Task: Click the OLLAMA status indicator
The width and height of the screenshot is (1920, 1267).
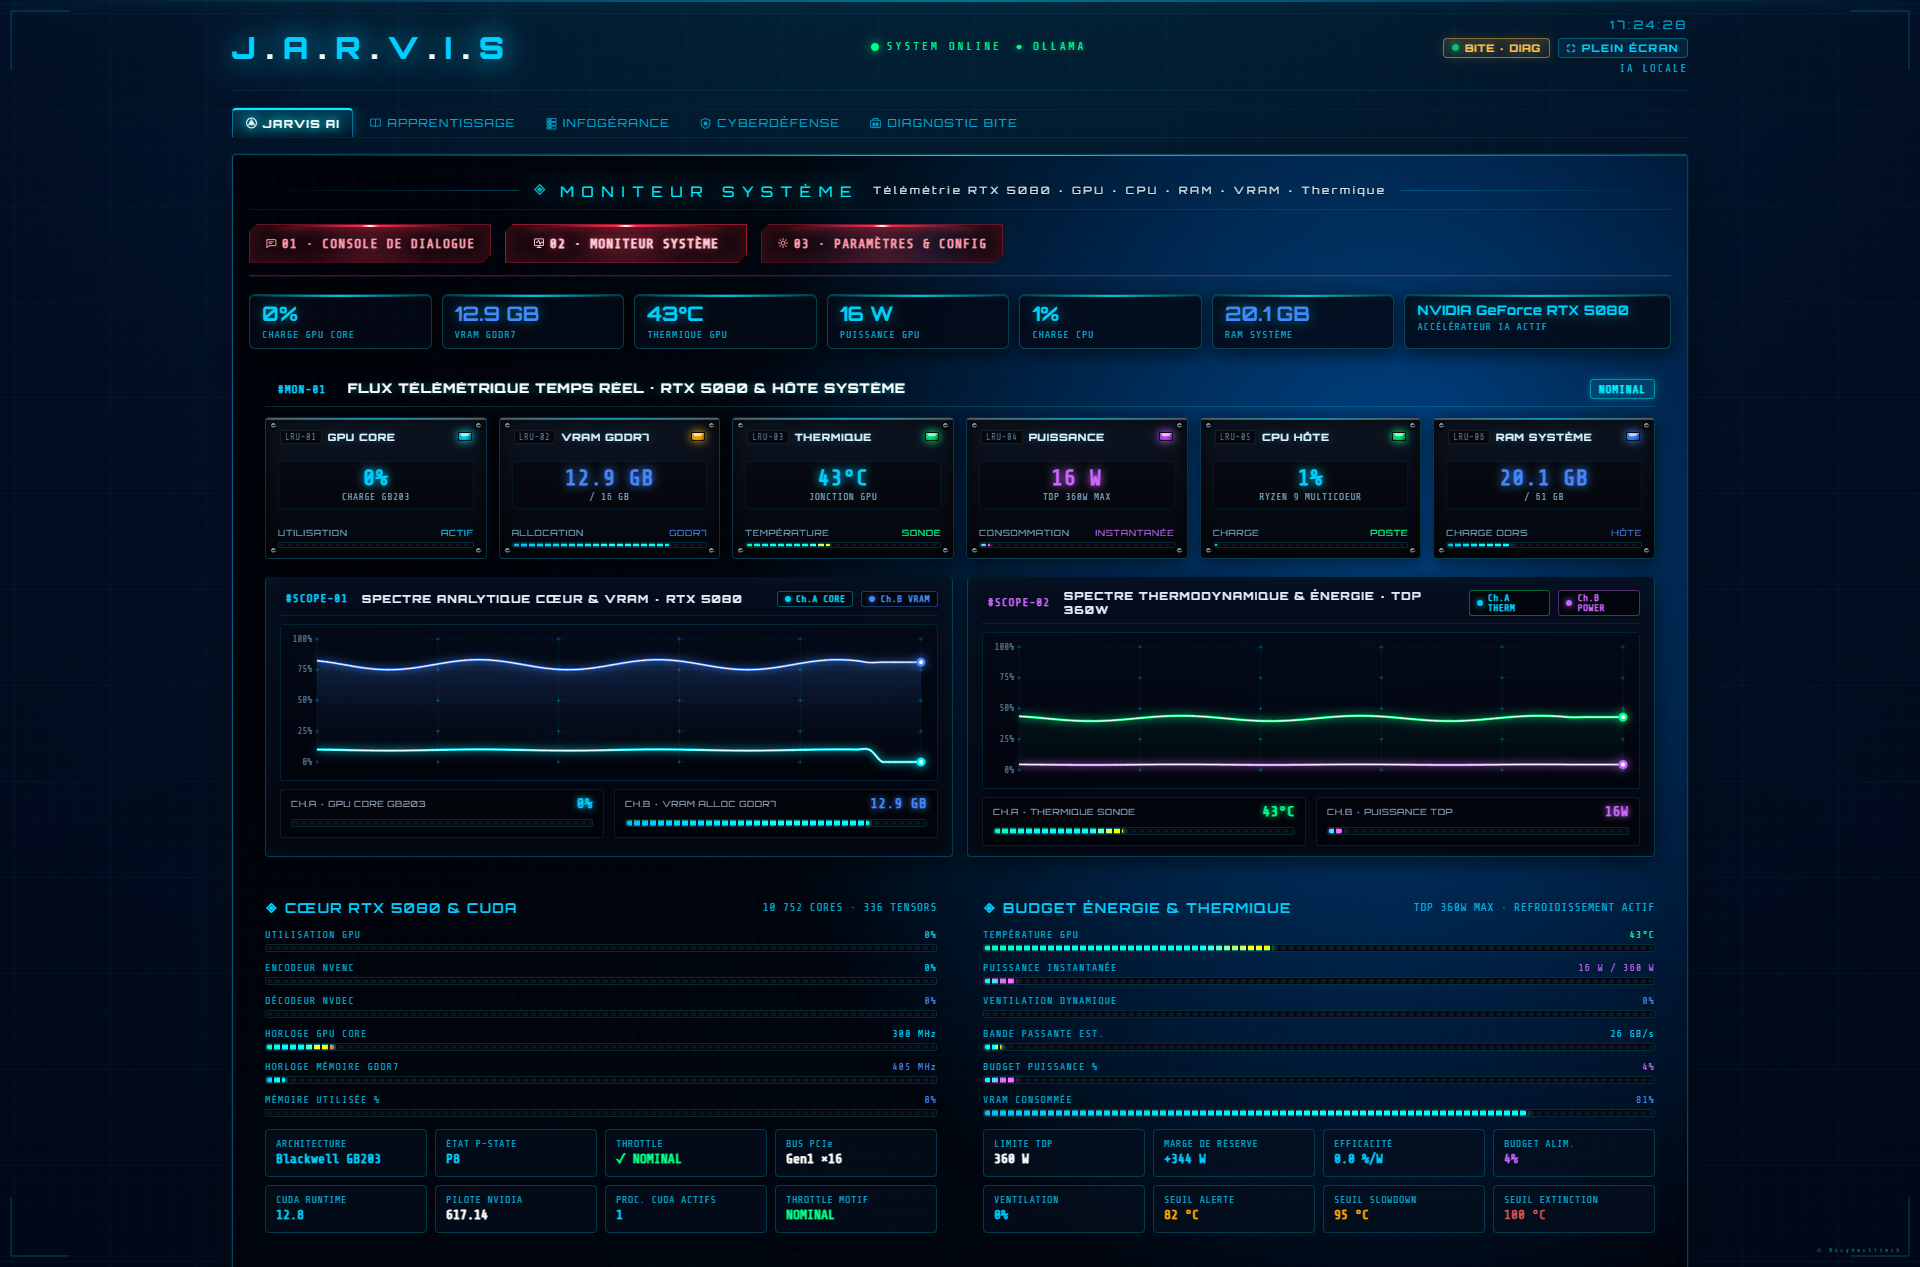Action: pyautogui.click(x=1050, y=47)
